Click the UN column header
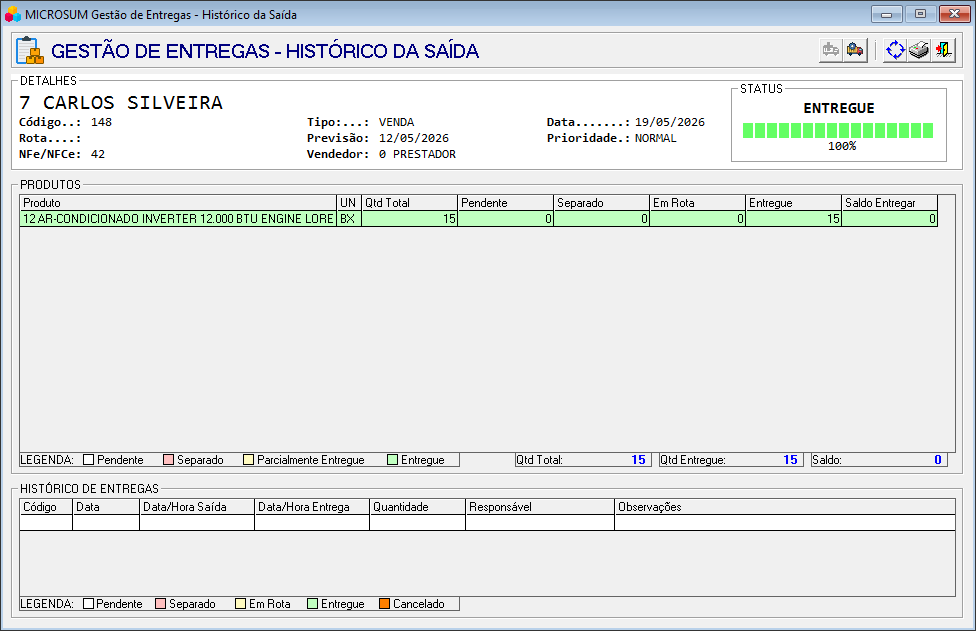 coord(349,203)
